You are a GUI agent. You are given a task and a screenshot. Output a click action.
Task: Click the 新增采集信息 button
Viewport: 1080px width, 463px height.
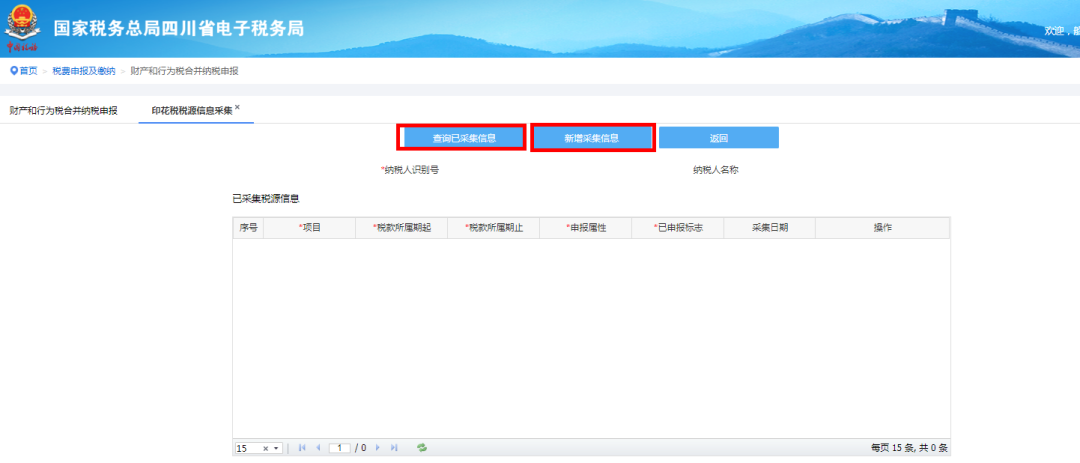[x=592, y=138]
